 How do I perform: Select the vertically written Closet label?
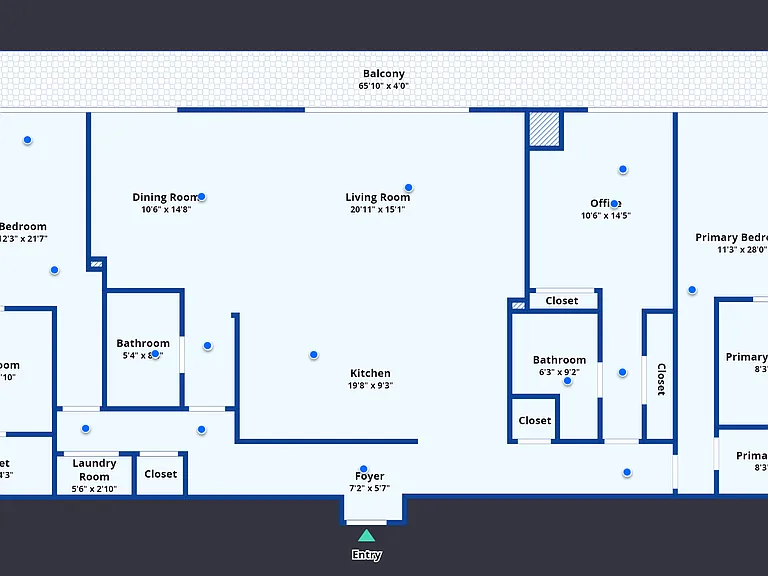point(661,379)
